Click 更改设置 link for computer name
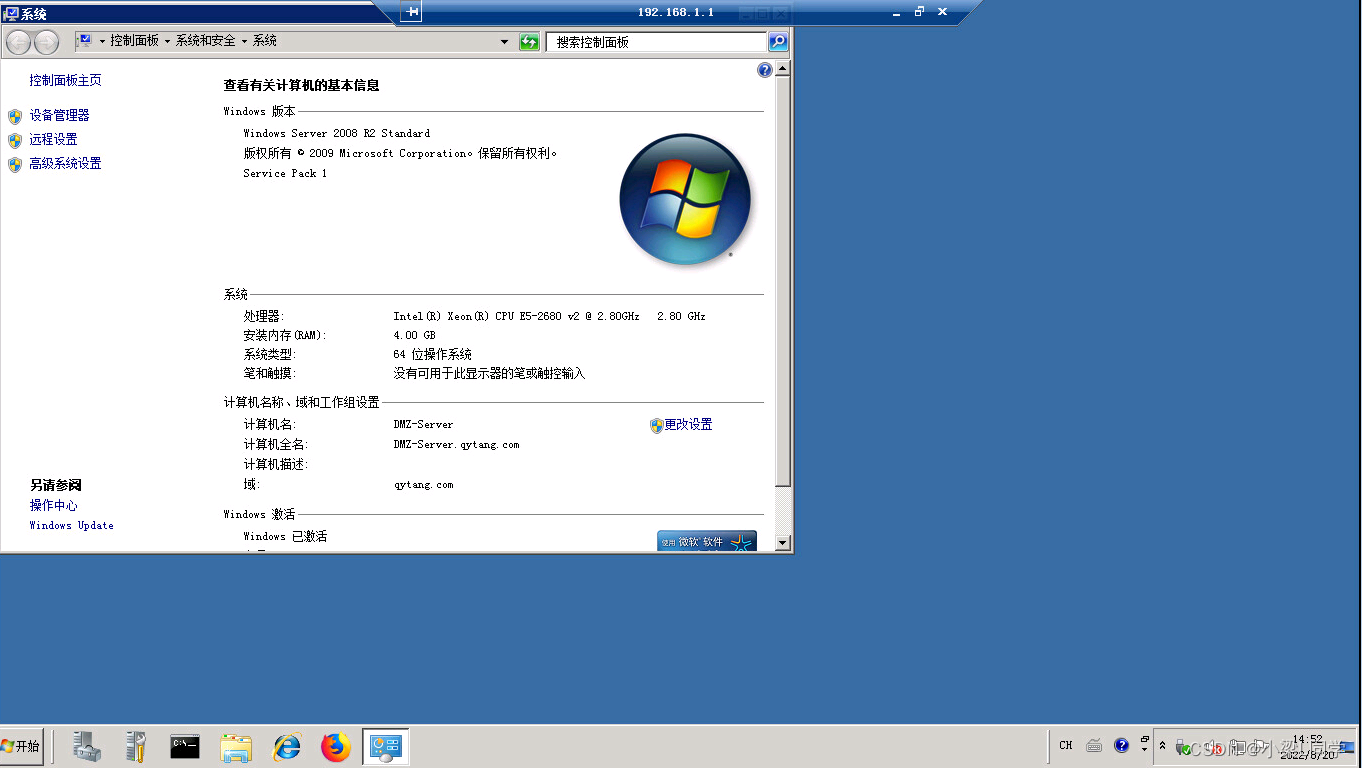 pyautogui.click(x=689, y=424)
